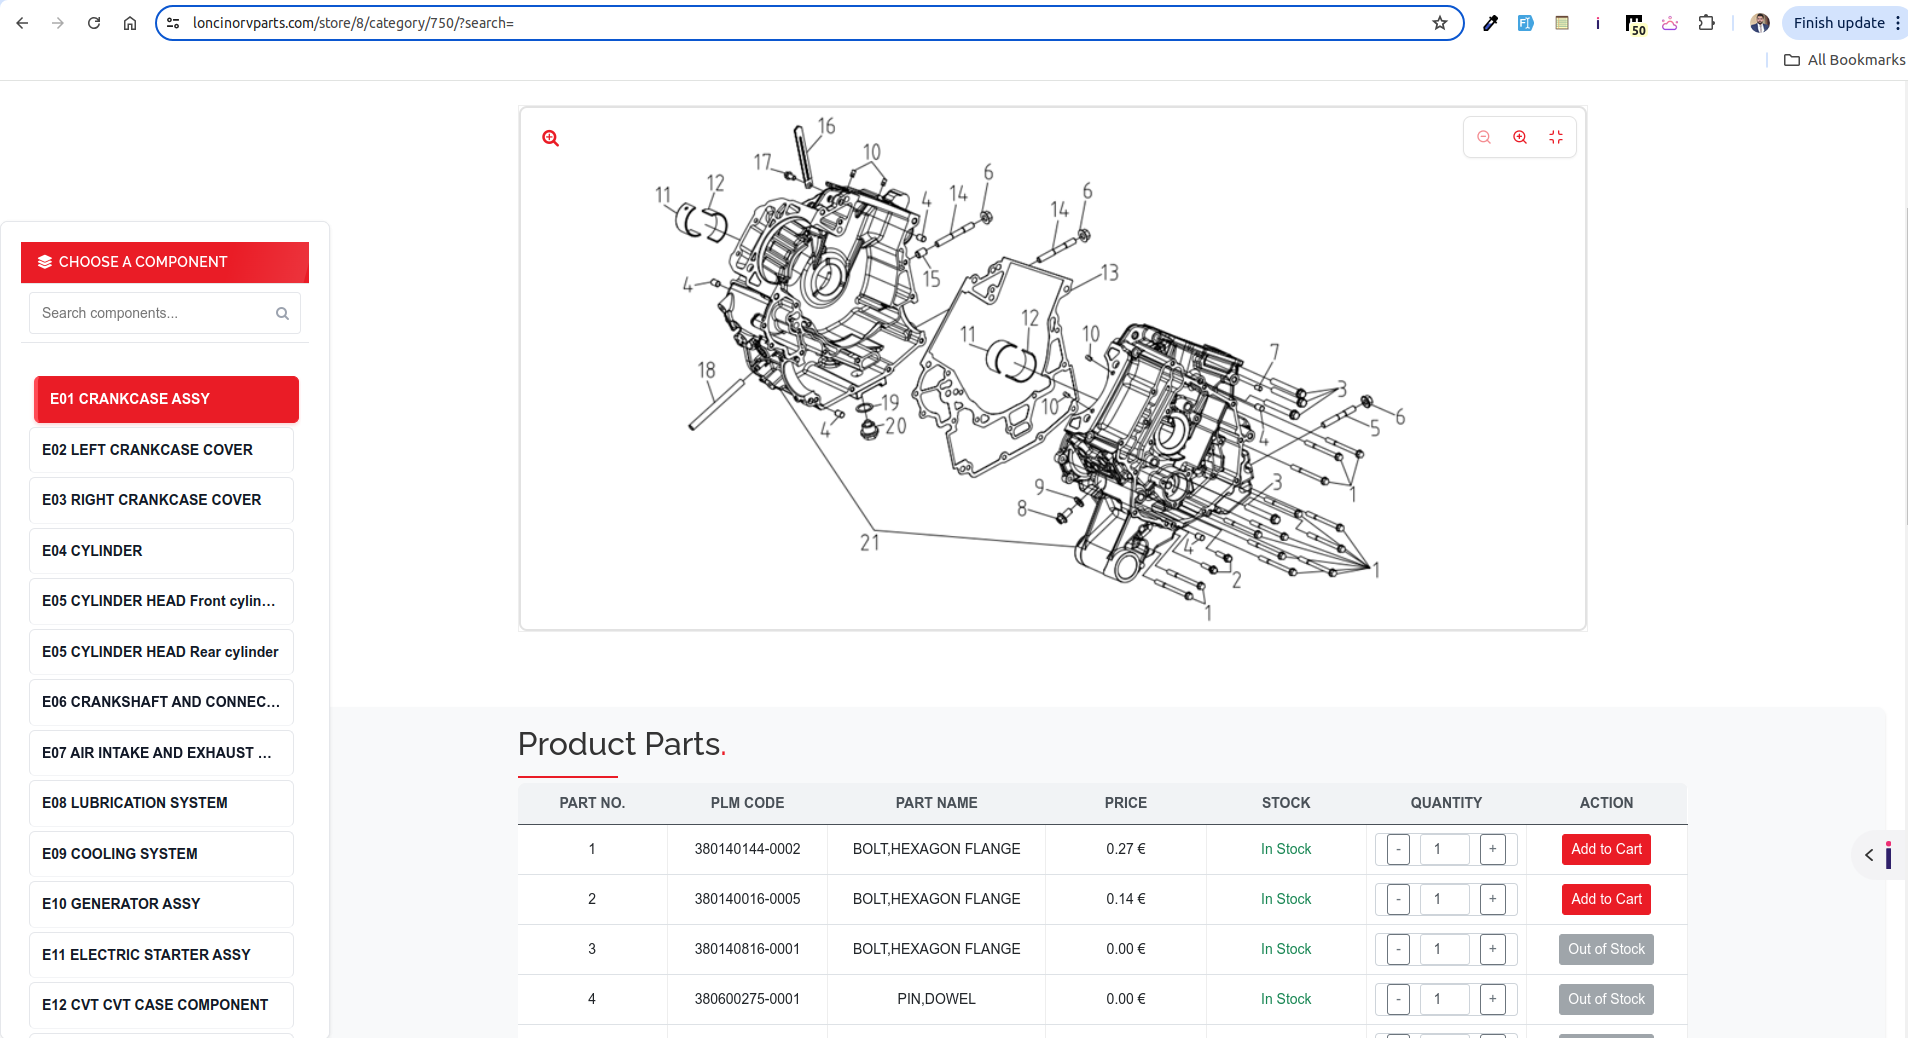Bookmark this page with the star icon
The width and height of the screenshot is (1908, 1038).
coord(1440,23)
